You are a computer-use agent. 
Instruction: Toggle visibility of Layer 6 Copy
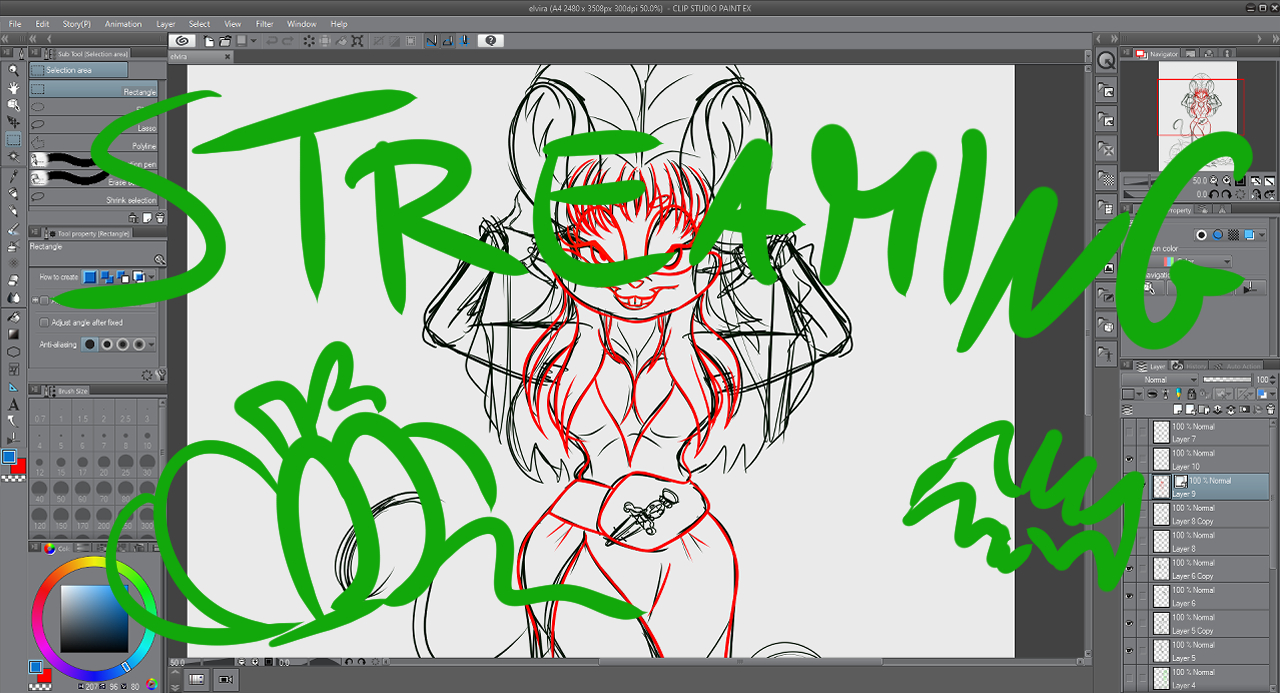point(1130,569)
